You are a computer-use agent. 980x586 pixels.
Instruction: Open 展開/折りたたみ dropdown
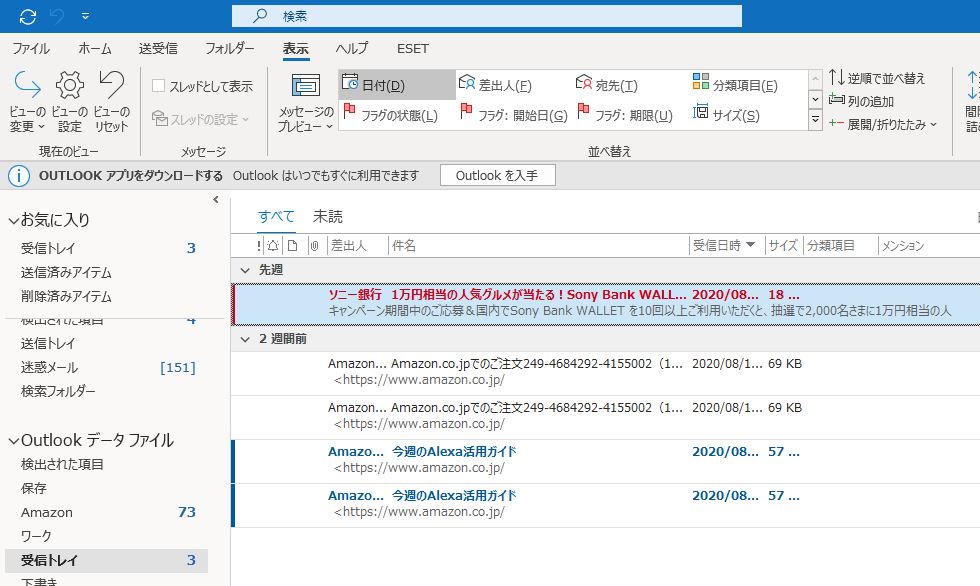(883, 124)
